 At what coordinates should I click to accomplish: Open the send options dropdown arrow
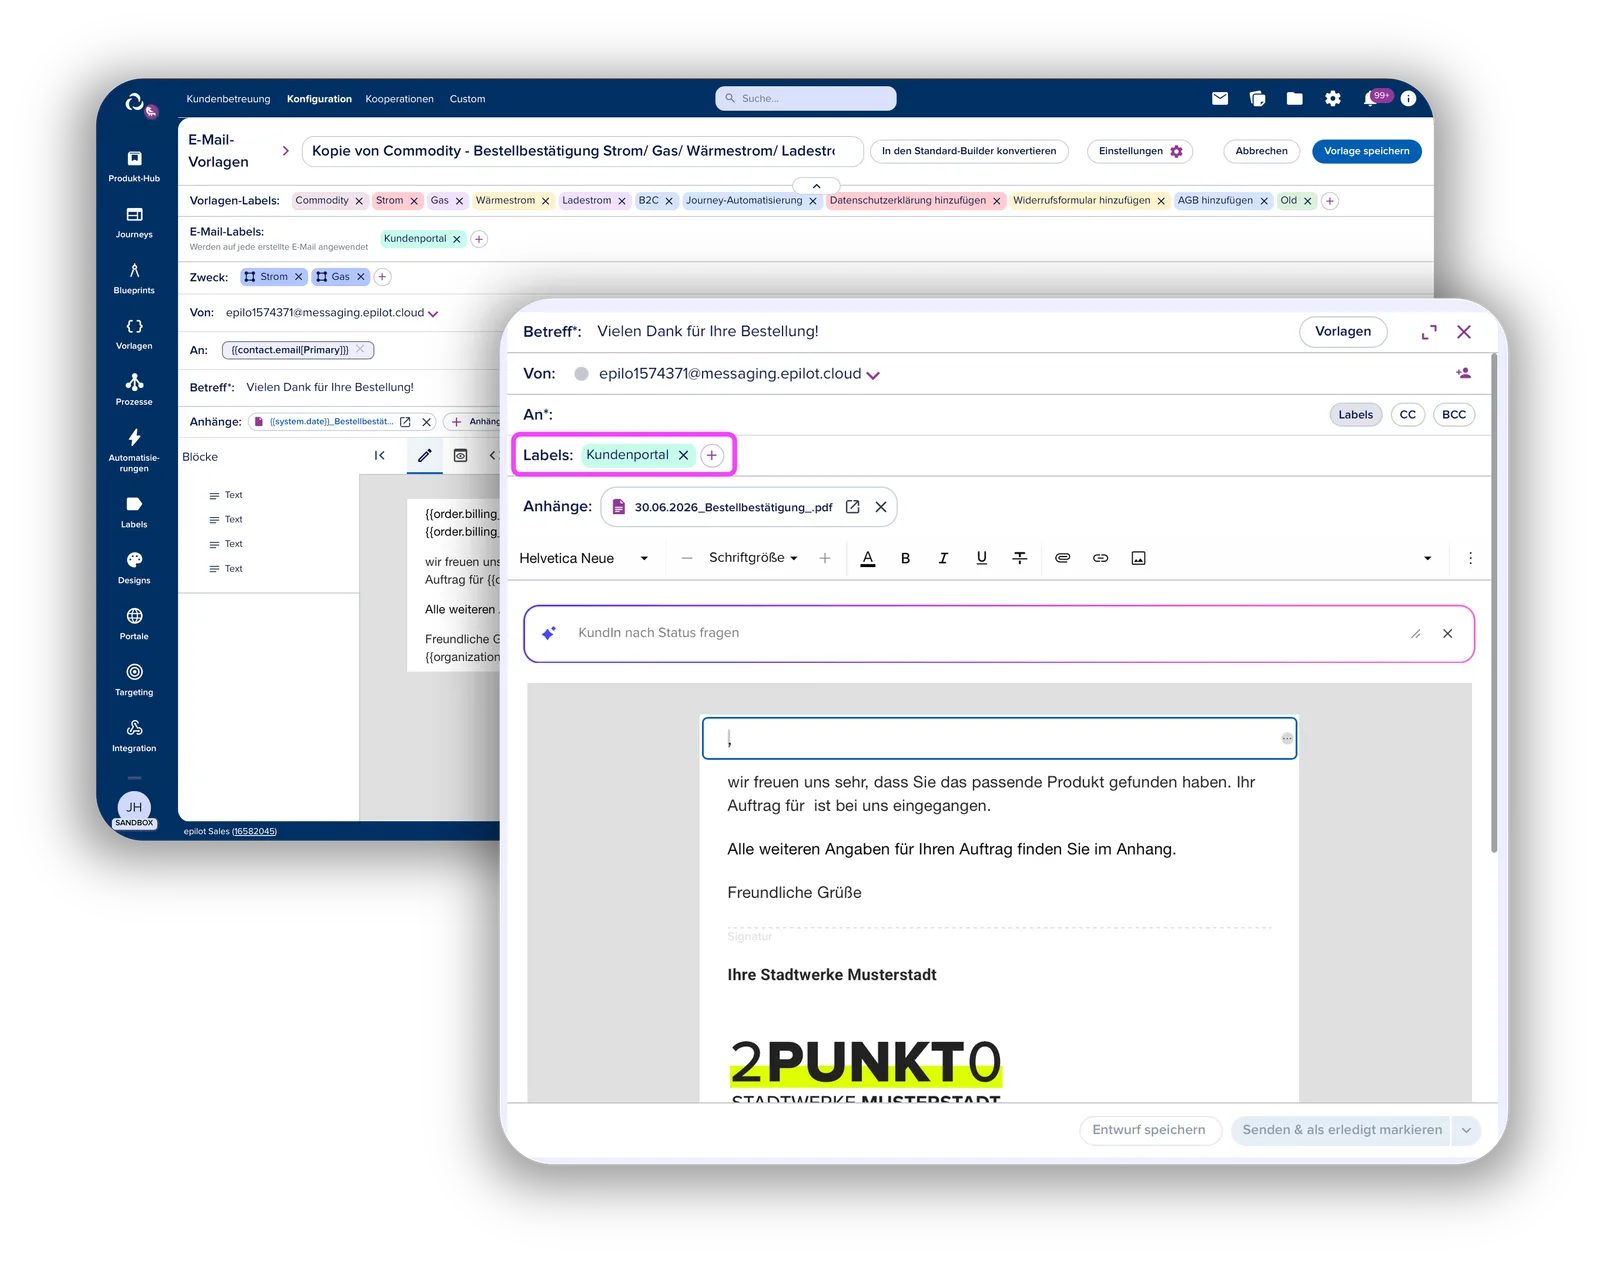point(1466,1130)
